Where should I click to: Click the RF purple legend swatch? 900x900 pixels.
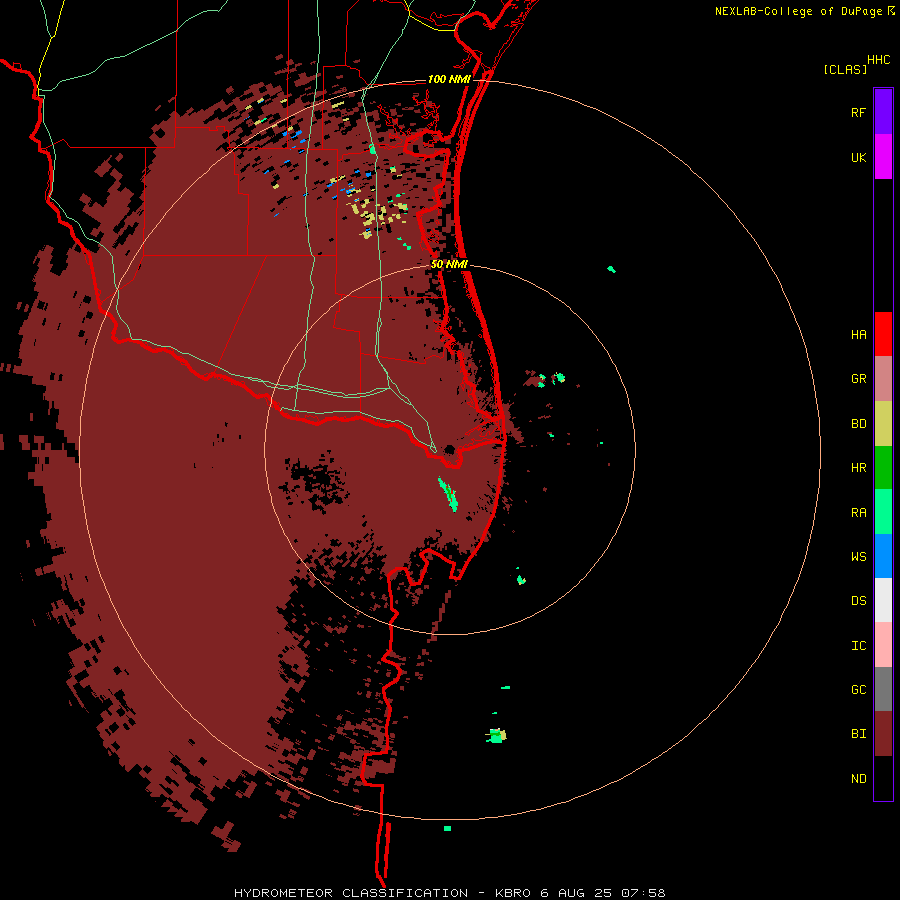pyautogui.click(x=883, y=112)
